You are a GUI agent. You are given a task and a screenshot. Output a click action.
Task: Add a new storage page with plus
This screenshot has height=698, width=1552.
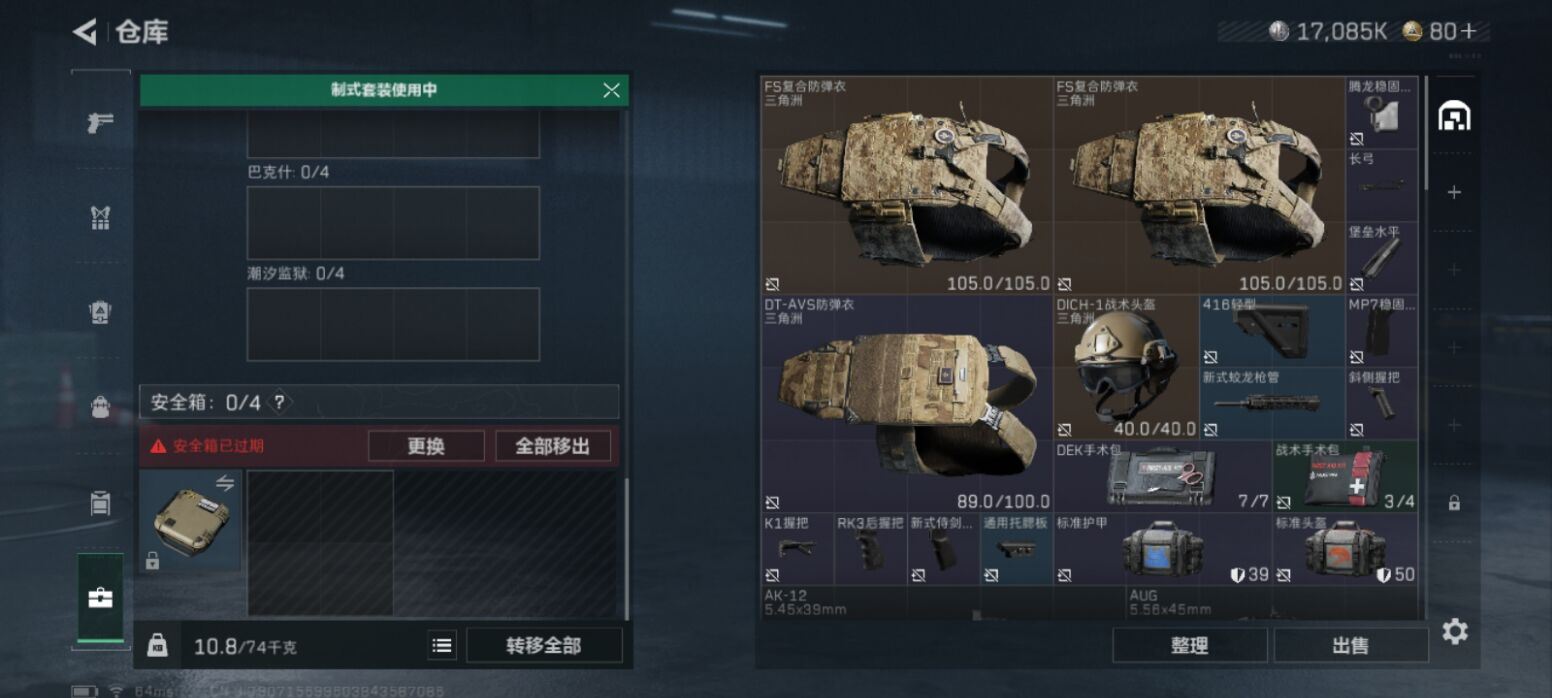[1454, 192]
